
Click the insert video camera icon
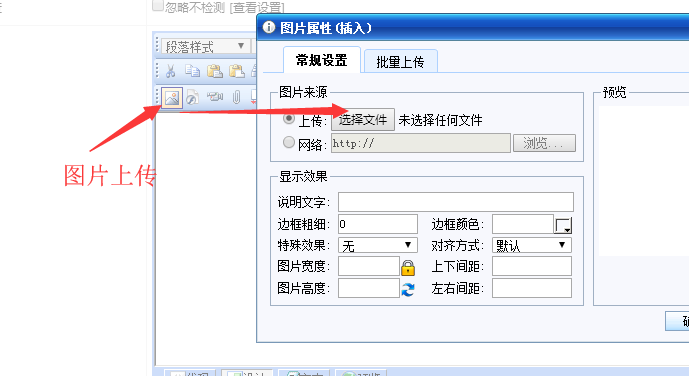coord(215,96)
